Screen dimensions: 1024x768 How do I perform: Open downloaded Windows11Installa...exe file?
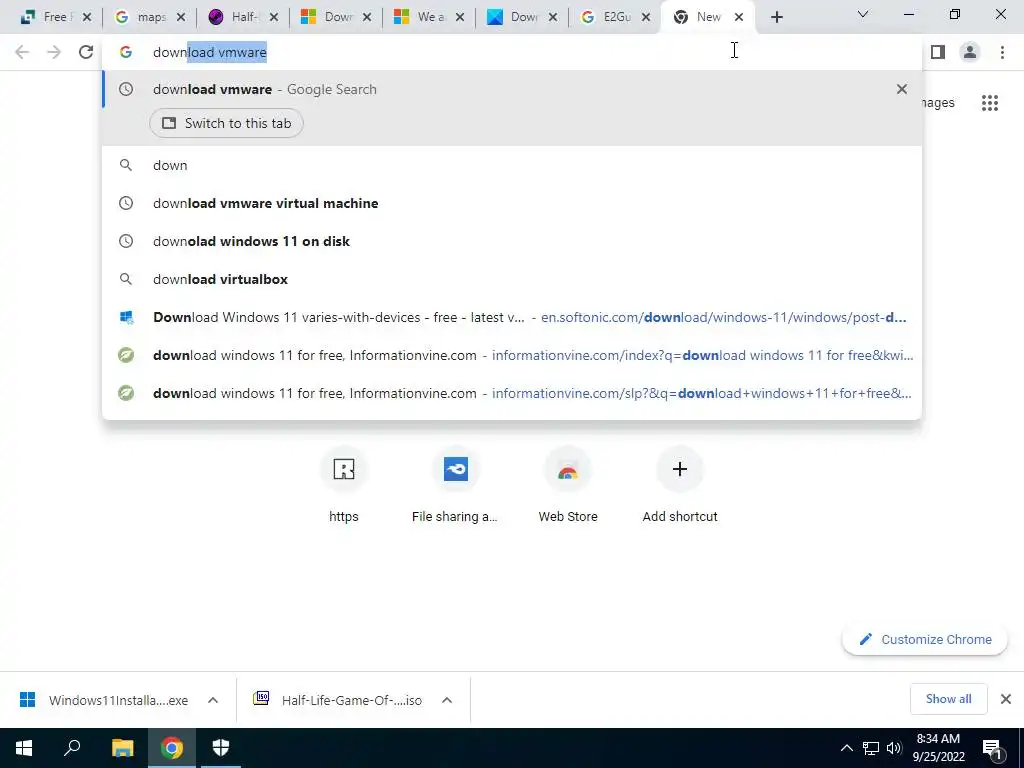[104, 700]
